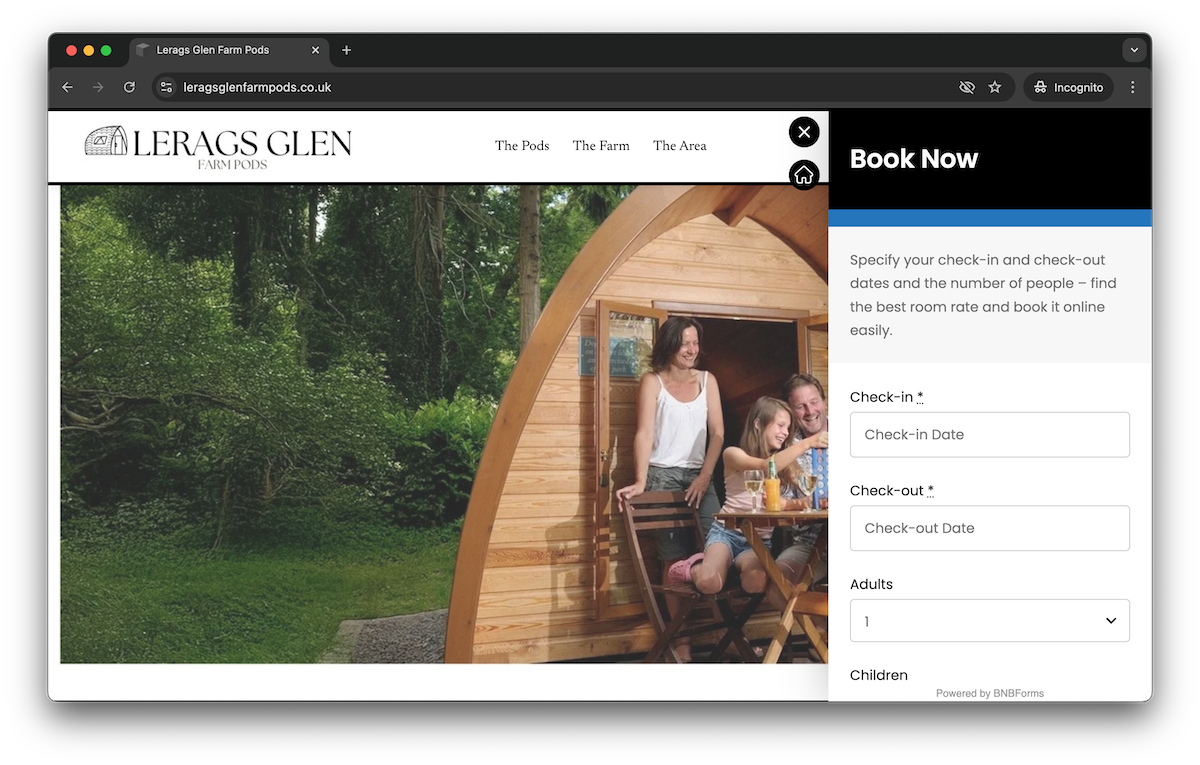Click the tracking protection eye icon
Viewport: 1200px width, 765px height.
(966, 87)
